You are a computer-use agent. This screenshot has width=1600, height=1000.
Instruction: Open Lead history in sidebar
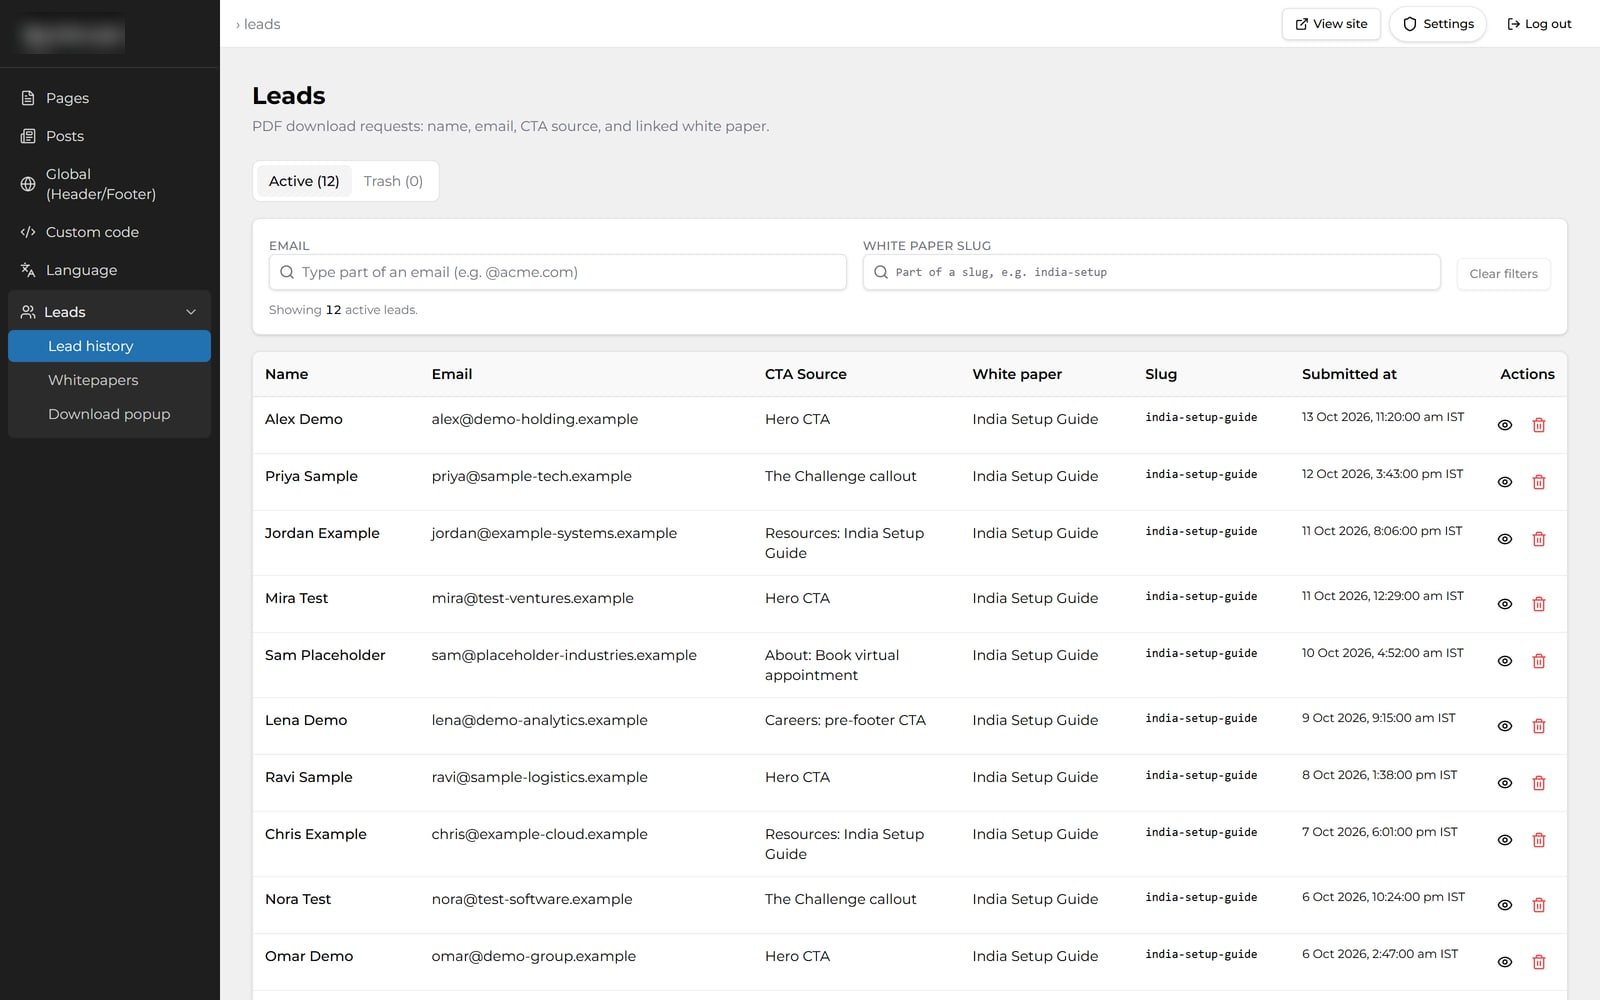(x=109, y=346)
